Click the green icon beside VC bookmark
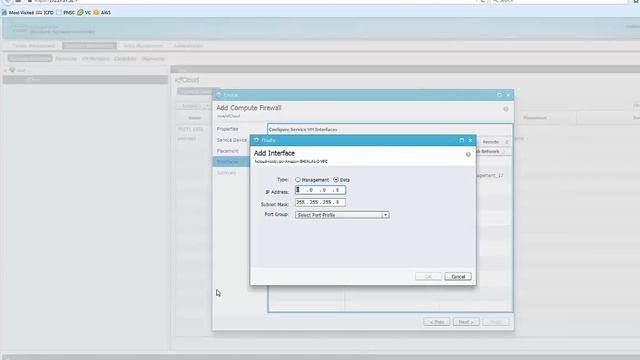This screenshot has height=360, width=640. [x=80, y=13]
